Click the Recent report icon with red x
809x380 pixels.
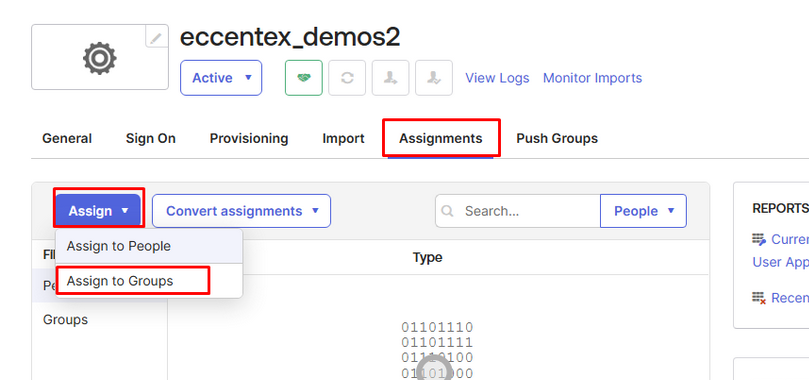[759, 298]
